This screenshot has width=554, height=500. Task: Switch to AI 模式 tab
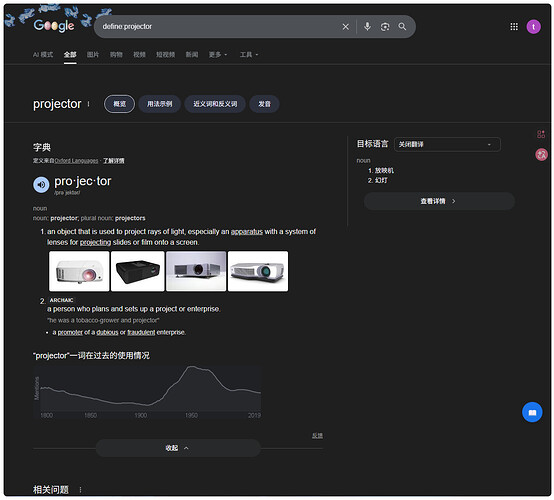(43, 55)
